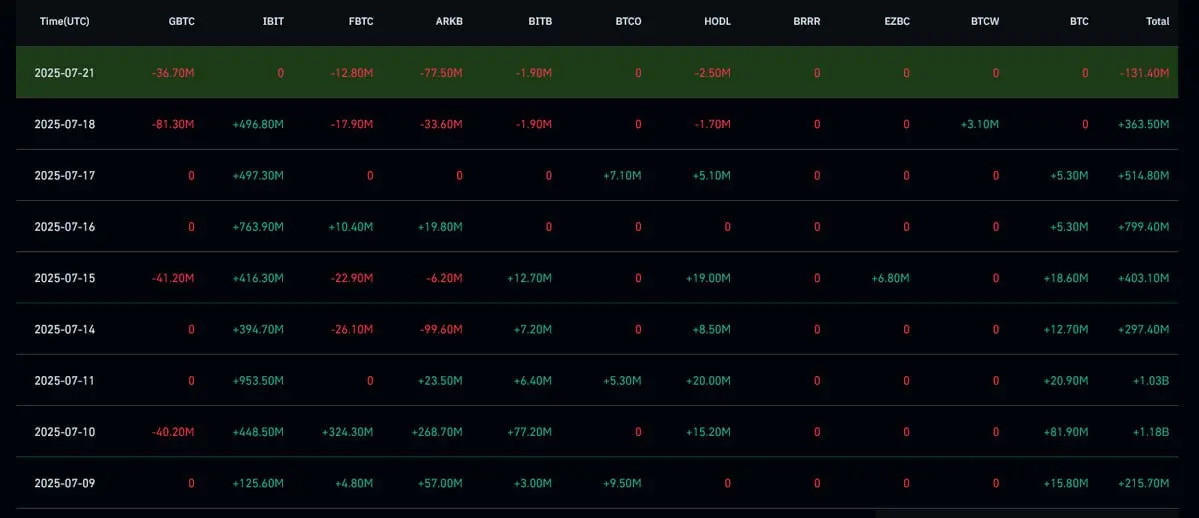
Task: Click the +448.50M IBIT value
Action: coord(258,432)
